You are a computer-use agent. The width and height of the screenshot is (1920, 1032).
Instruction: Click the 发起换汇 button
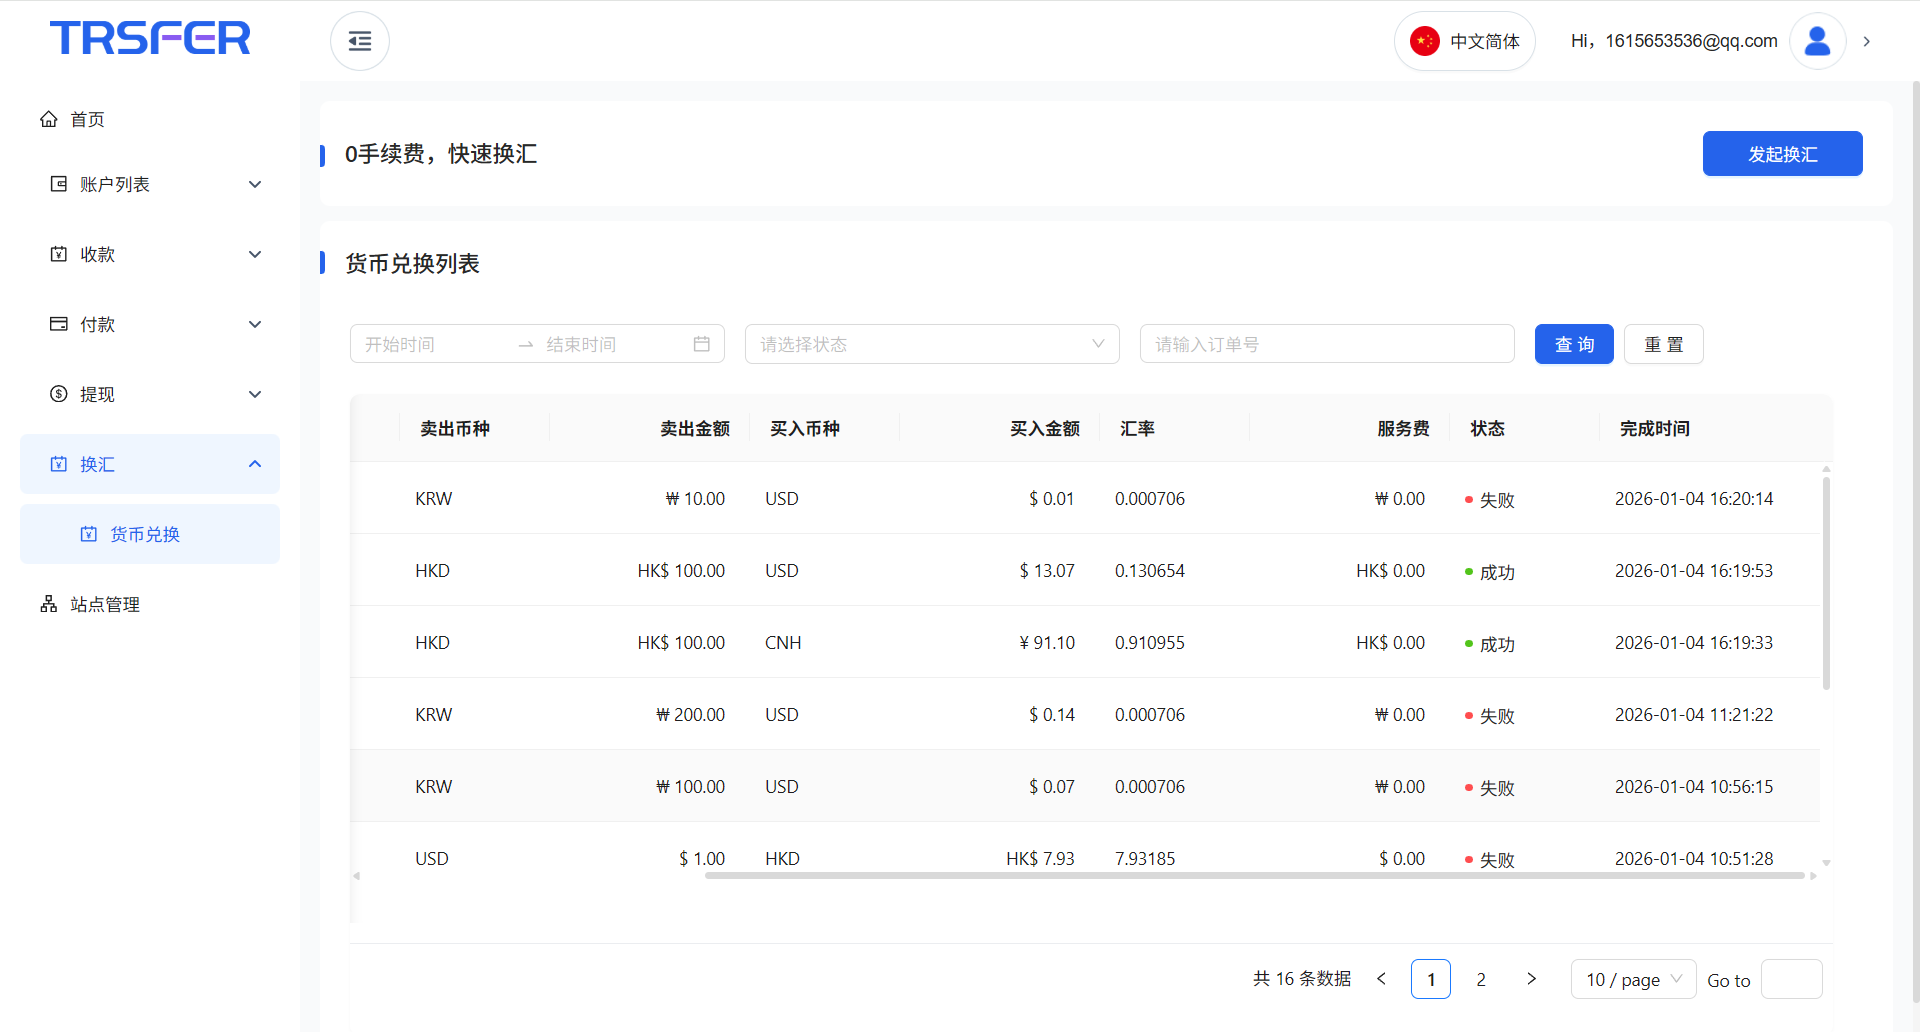click(x=1782, y=154)
